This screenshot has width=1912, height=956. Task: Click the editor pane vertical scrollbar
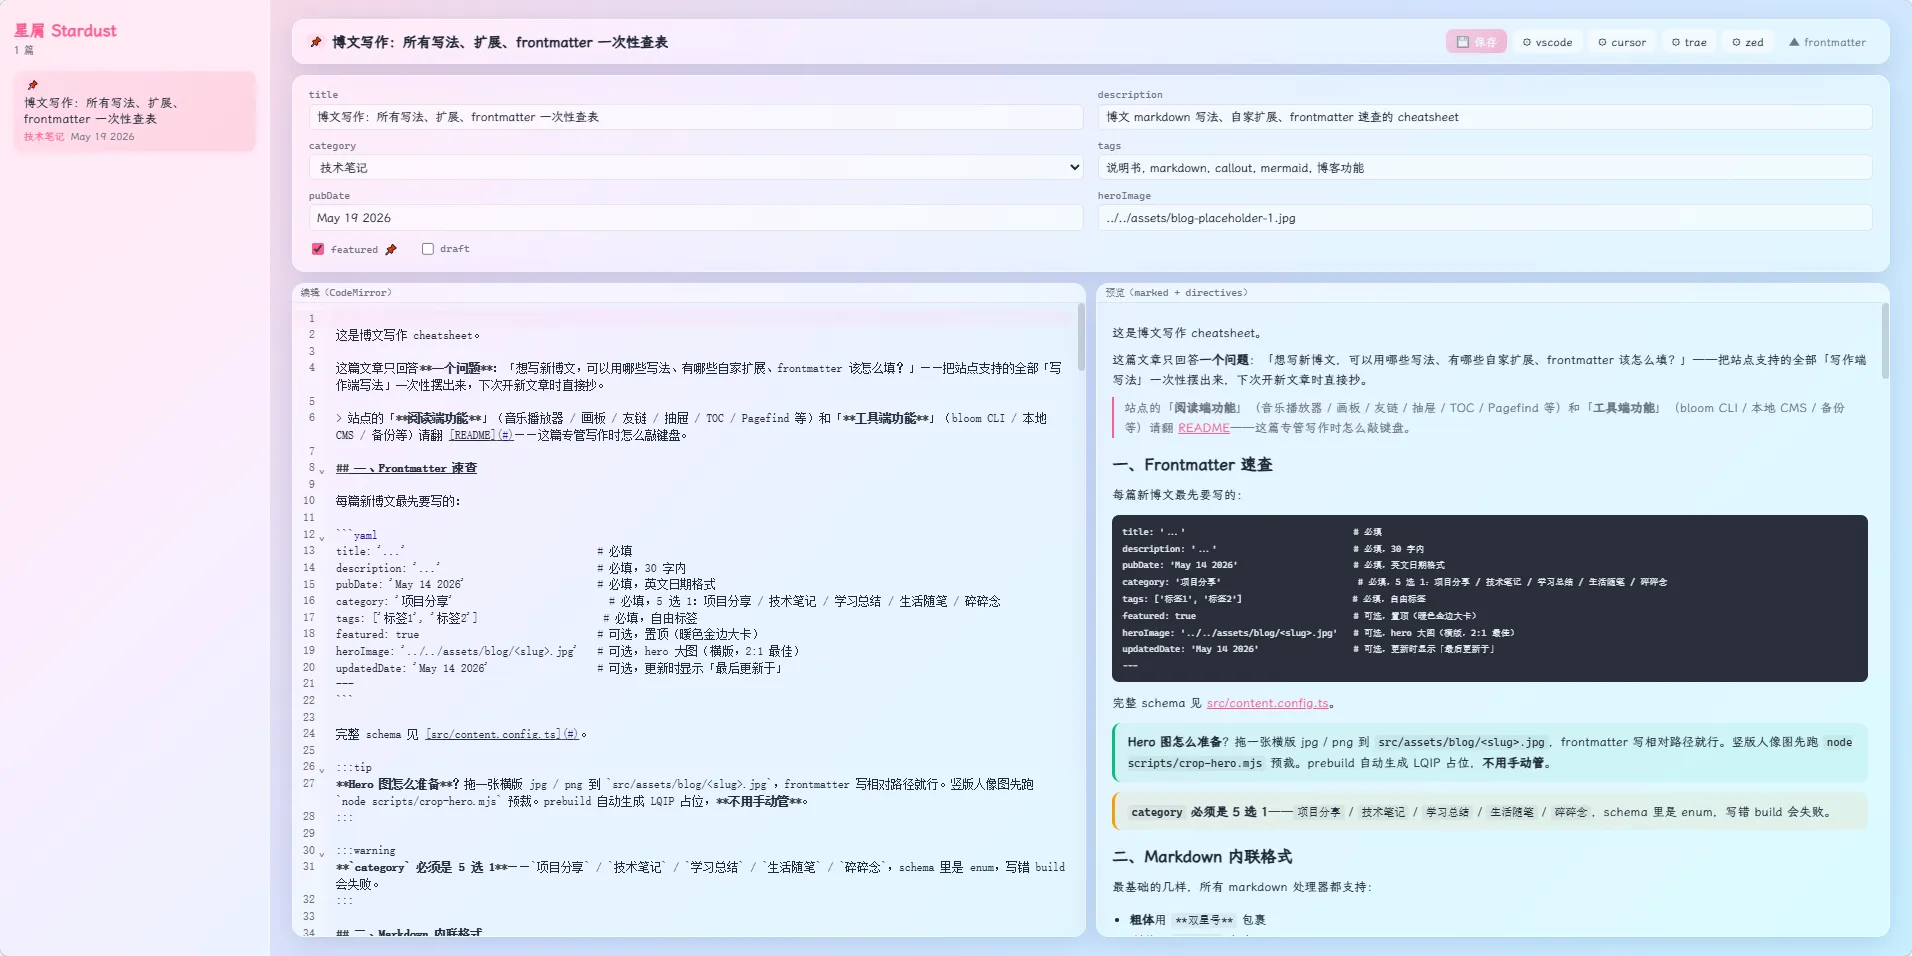click(x=1080, y=338)
